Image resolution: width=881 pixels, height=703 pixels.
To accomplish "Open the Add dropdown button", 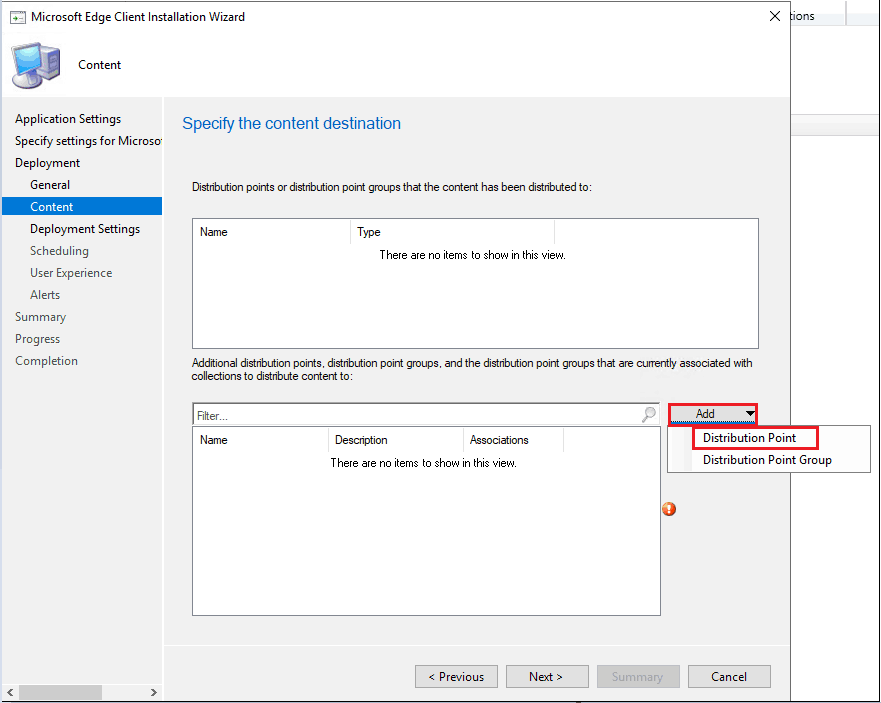I will (x=712, y=414).
